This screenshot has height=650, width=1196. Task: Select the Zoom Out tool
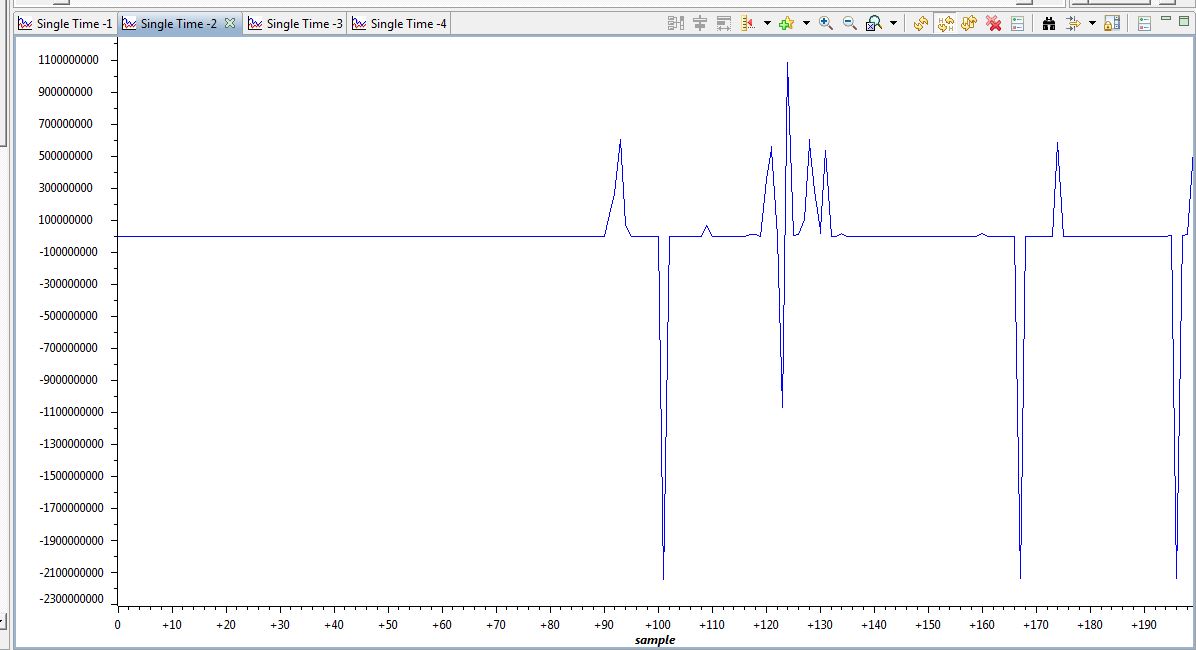849,23
